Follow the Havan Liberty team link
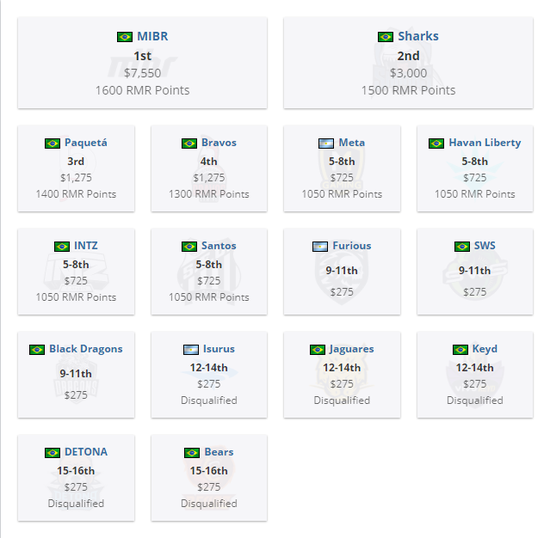The width and height of the screenshot is (550, 538). tap(485, 143)
